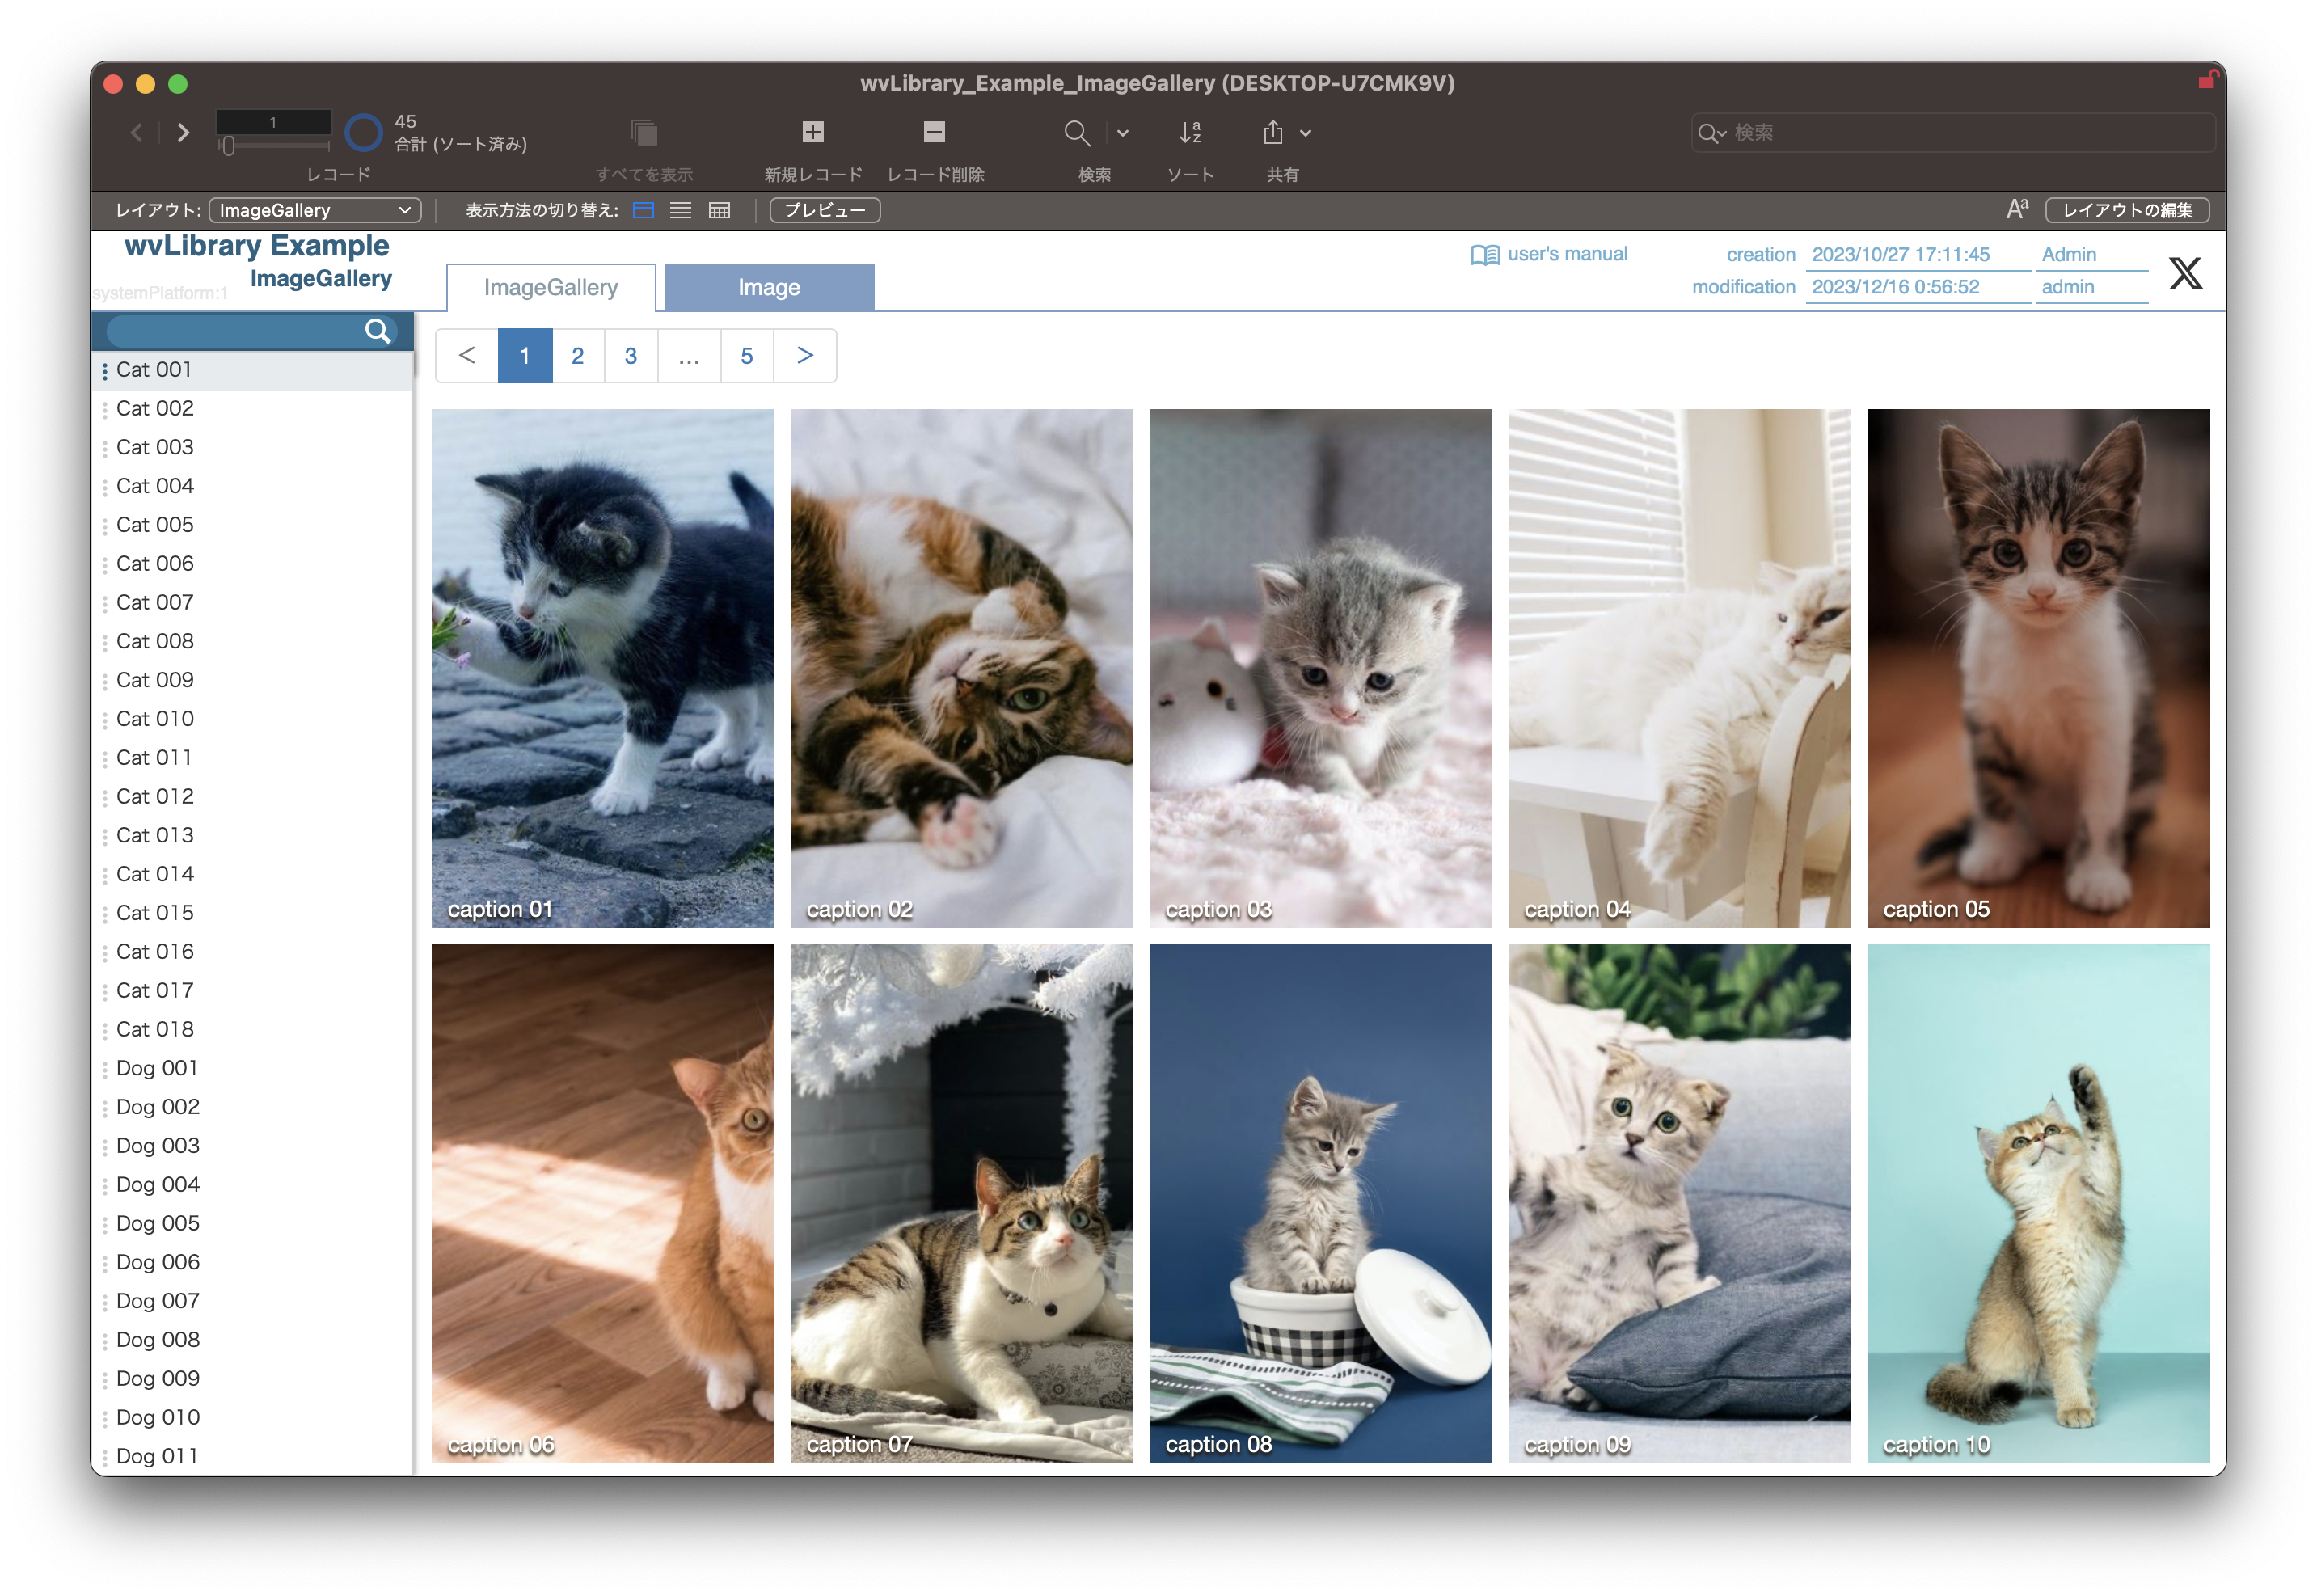Expand the Share dropdown arrow
2317x1596 pixels.
pos(1306,132)
